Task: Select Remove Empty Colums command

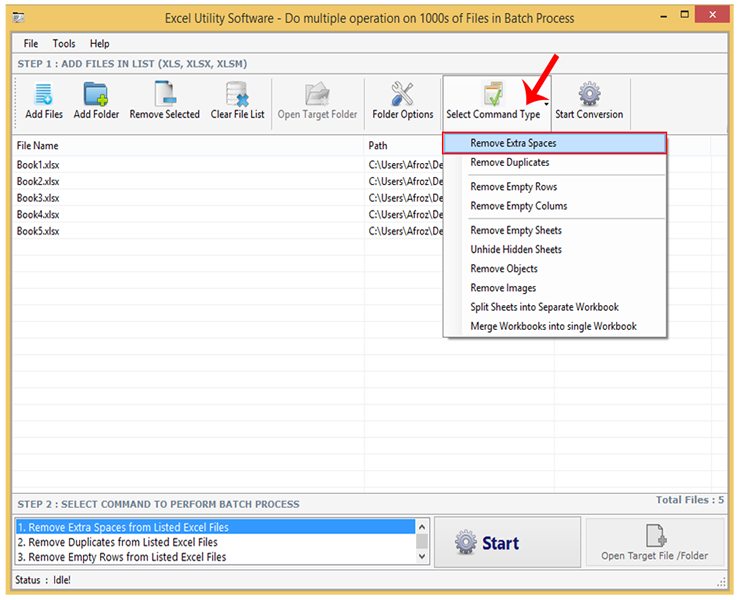Action: point(555,206)
